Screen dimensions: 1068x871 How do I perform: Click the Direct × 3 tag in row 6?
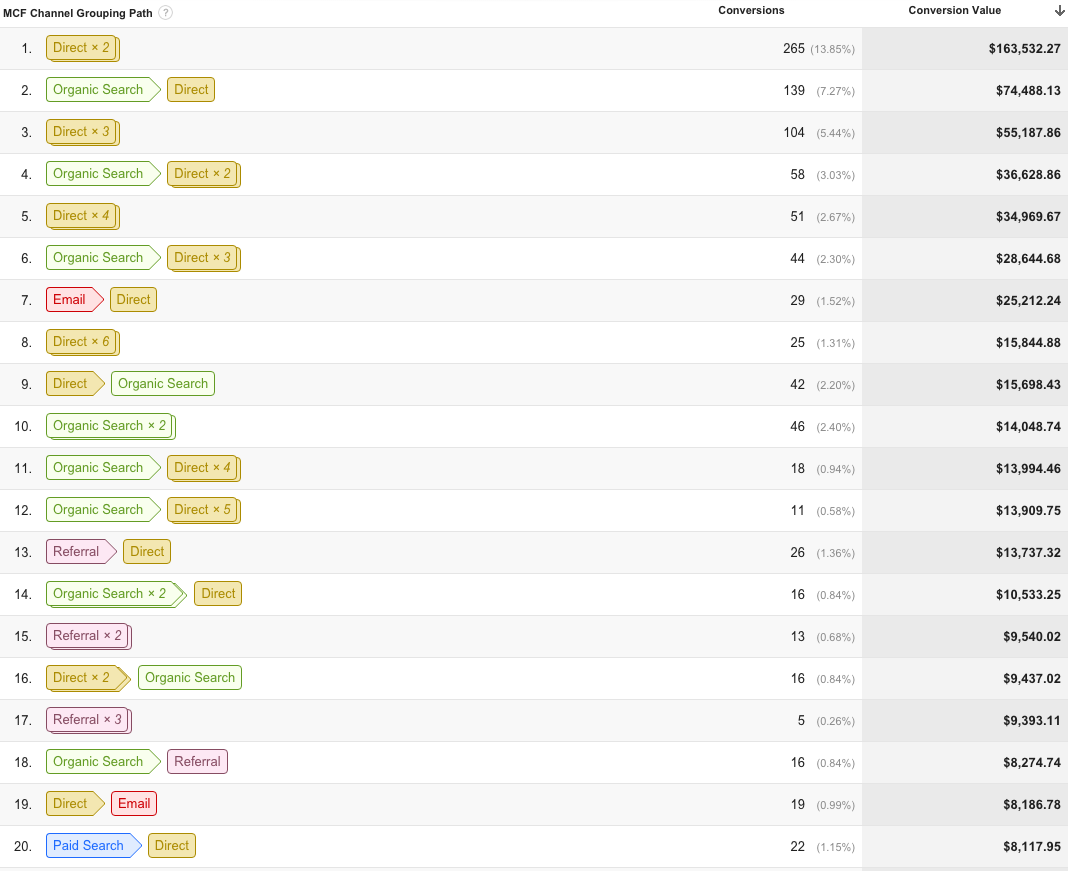click(x=204, y=258)
